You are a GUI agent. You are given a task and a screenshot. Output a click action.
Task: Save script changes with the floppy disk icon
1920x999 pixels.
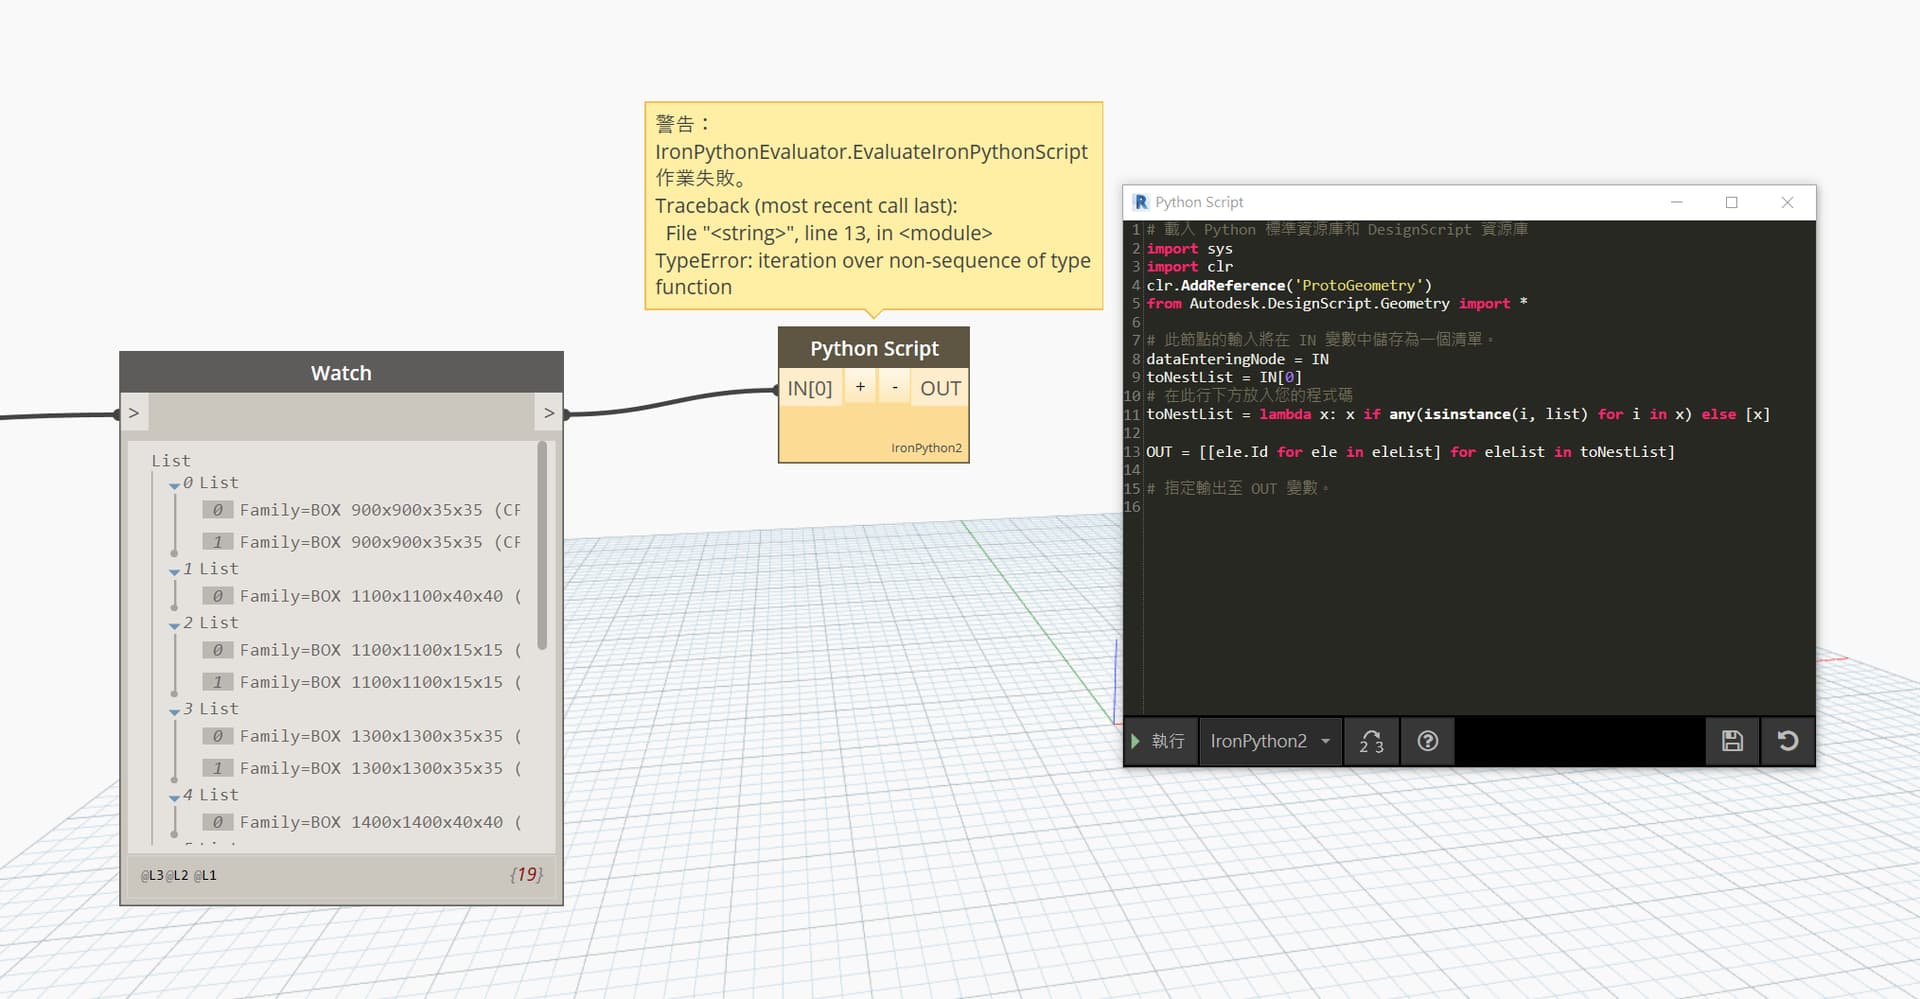pyautogui.click(x=1732, y=741)
